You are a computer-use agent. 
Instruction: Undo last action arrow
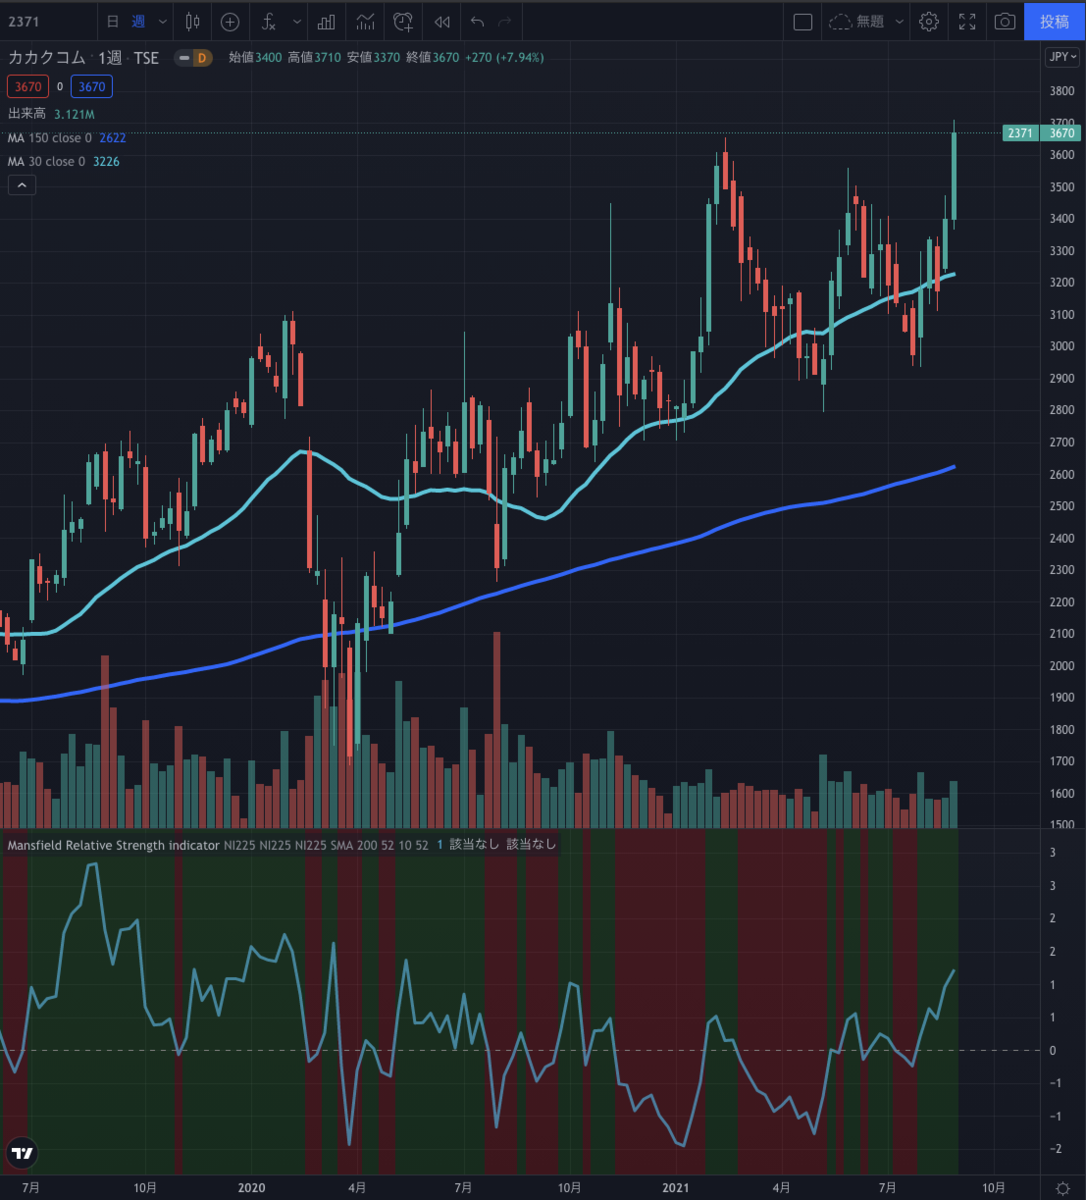tap(477, 21)
